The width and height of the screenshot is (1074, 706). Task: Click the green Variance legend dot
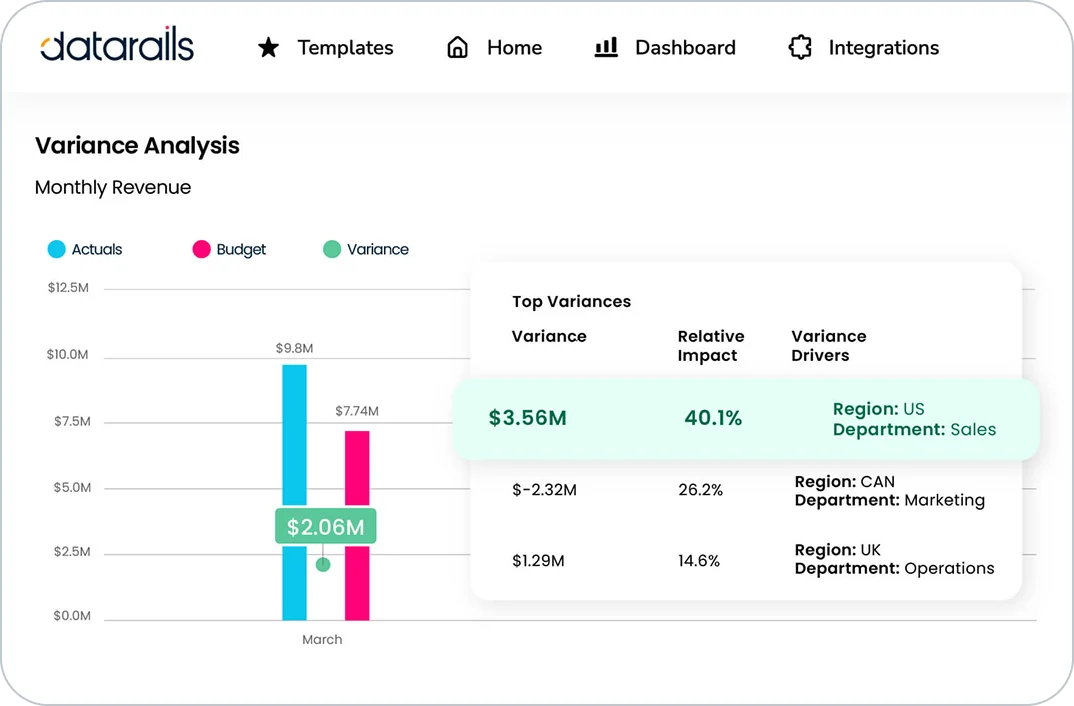click(x=331, y=249)
